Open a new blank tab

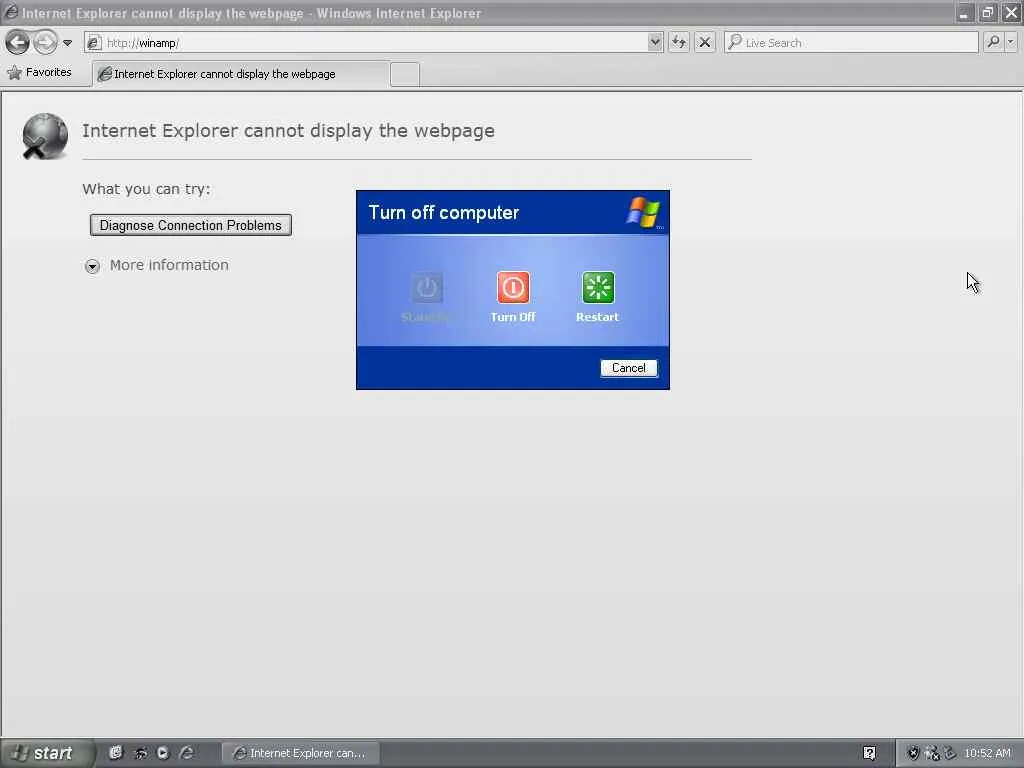tap(404, 74)
